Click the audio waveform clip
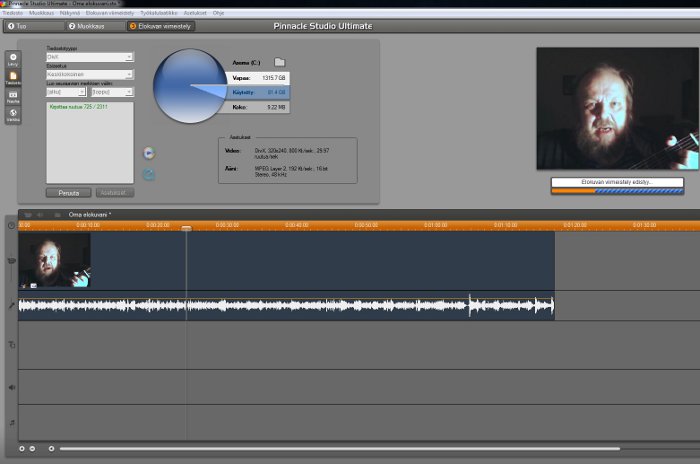Screen dimensions: 700x464 pyautogui.click(x=286, y=305)
